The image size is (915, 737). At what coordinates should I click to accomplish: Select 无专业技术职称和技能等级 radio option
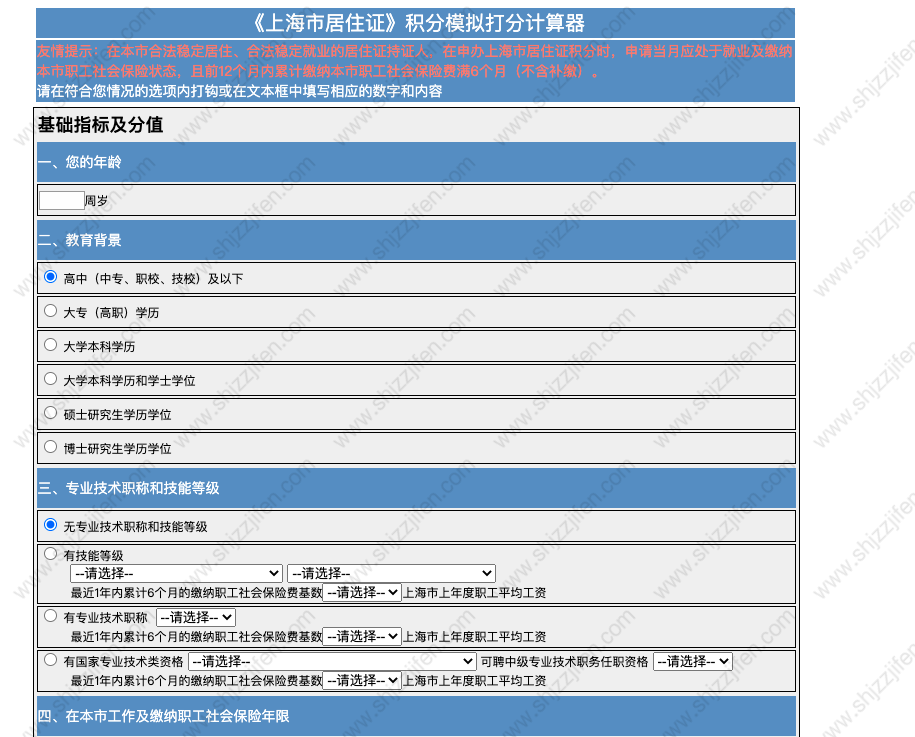tap(51, 525)
